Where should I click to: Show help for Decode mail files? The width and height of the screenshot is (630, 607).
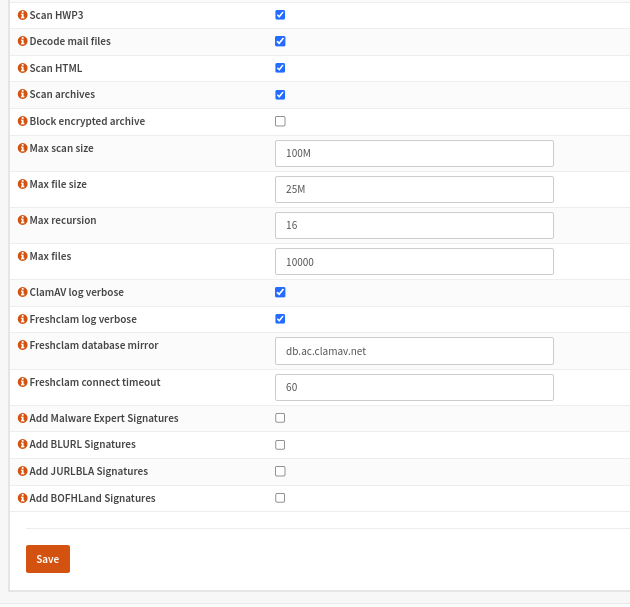pos(22,42)
